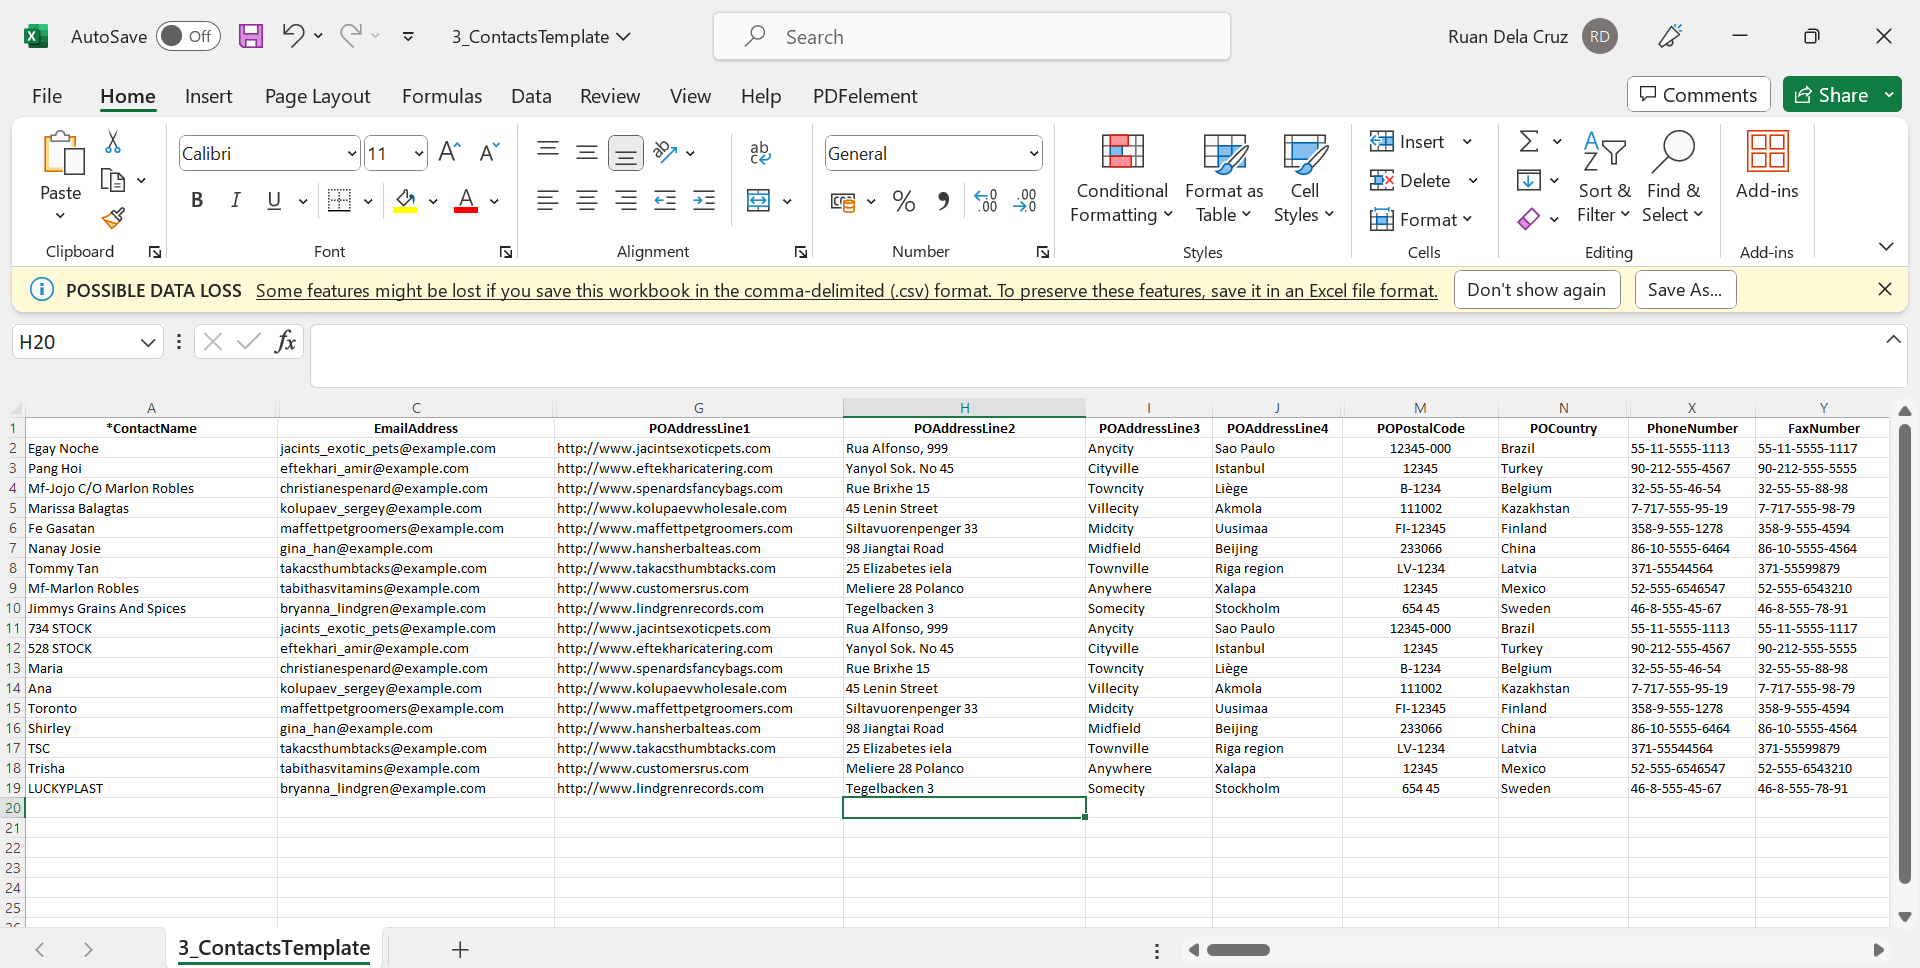Image resolution: width=1920 pixels, height=968 pixels.
Task: Click the AutoSum sigma icon
Action: [x=1528, y=142]
